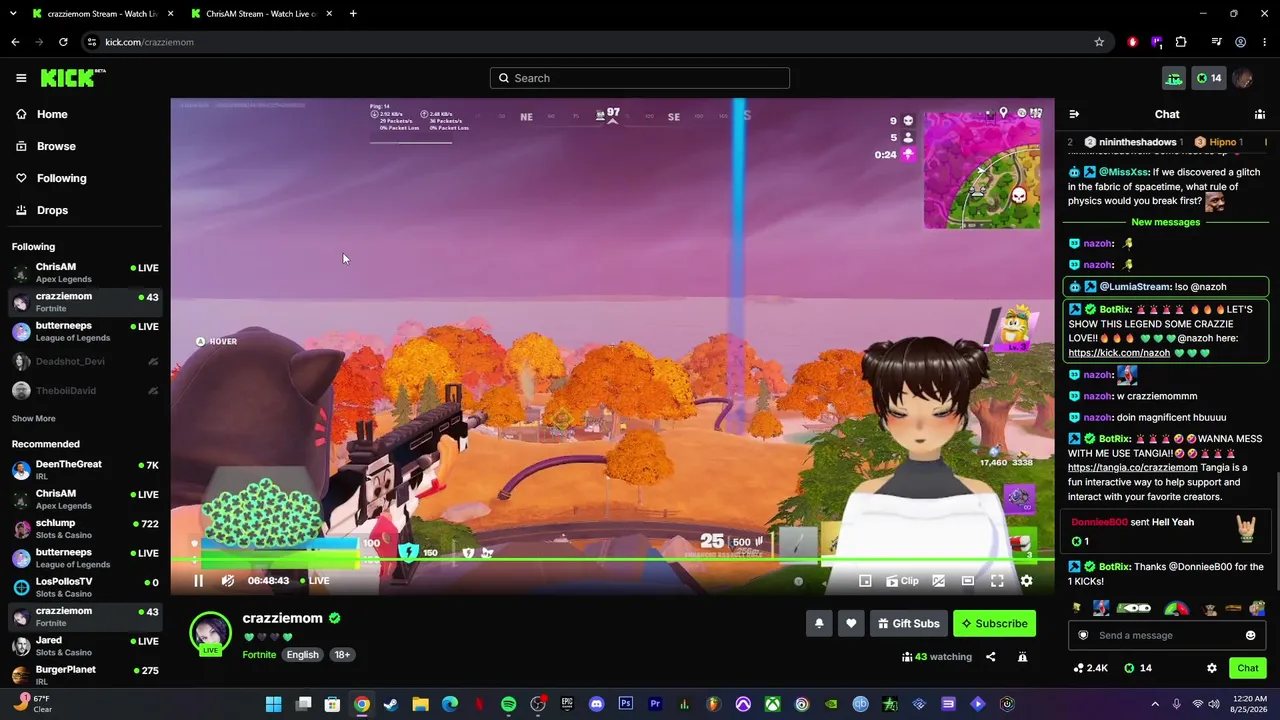Mute the stream volume in player

pyautogui.click(x=228, y=581)
